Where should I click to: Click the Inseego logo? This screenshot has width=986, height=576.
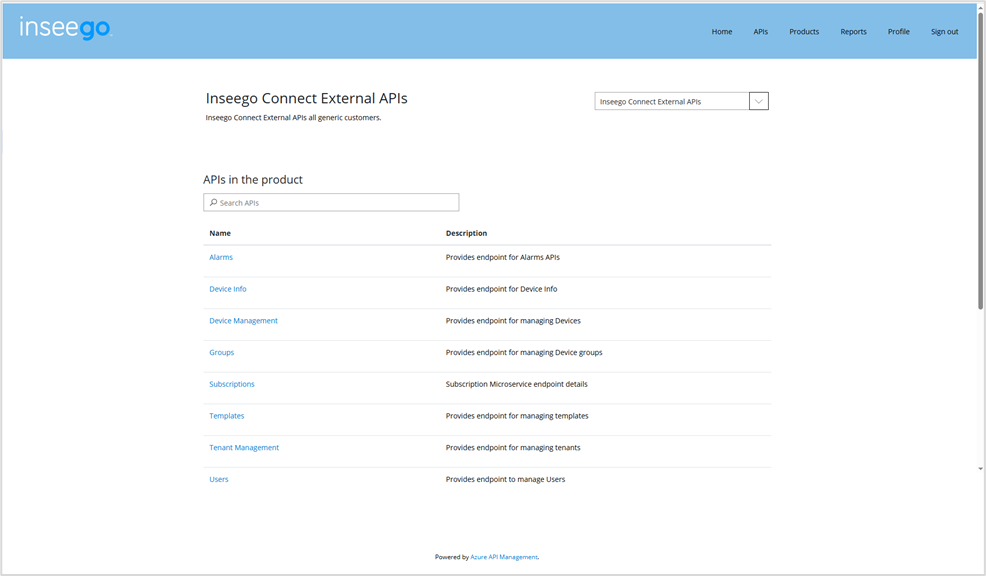[65, 28]
